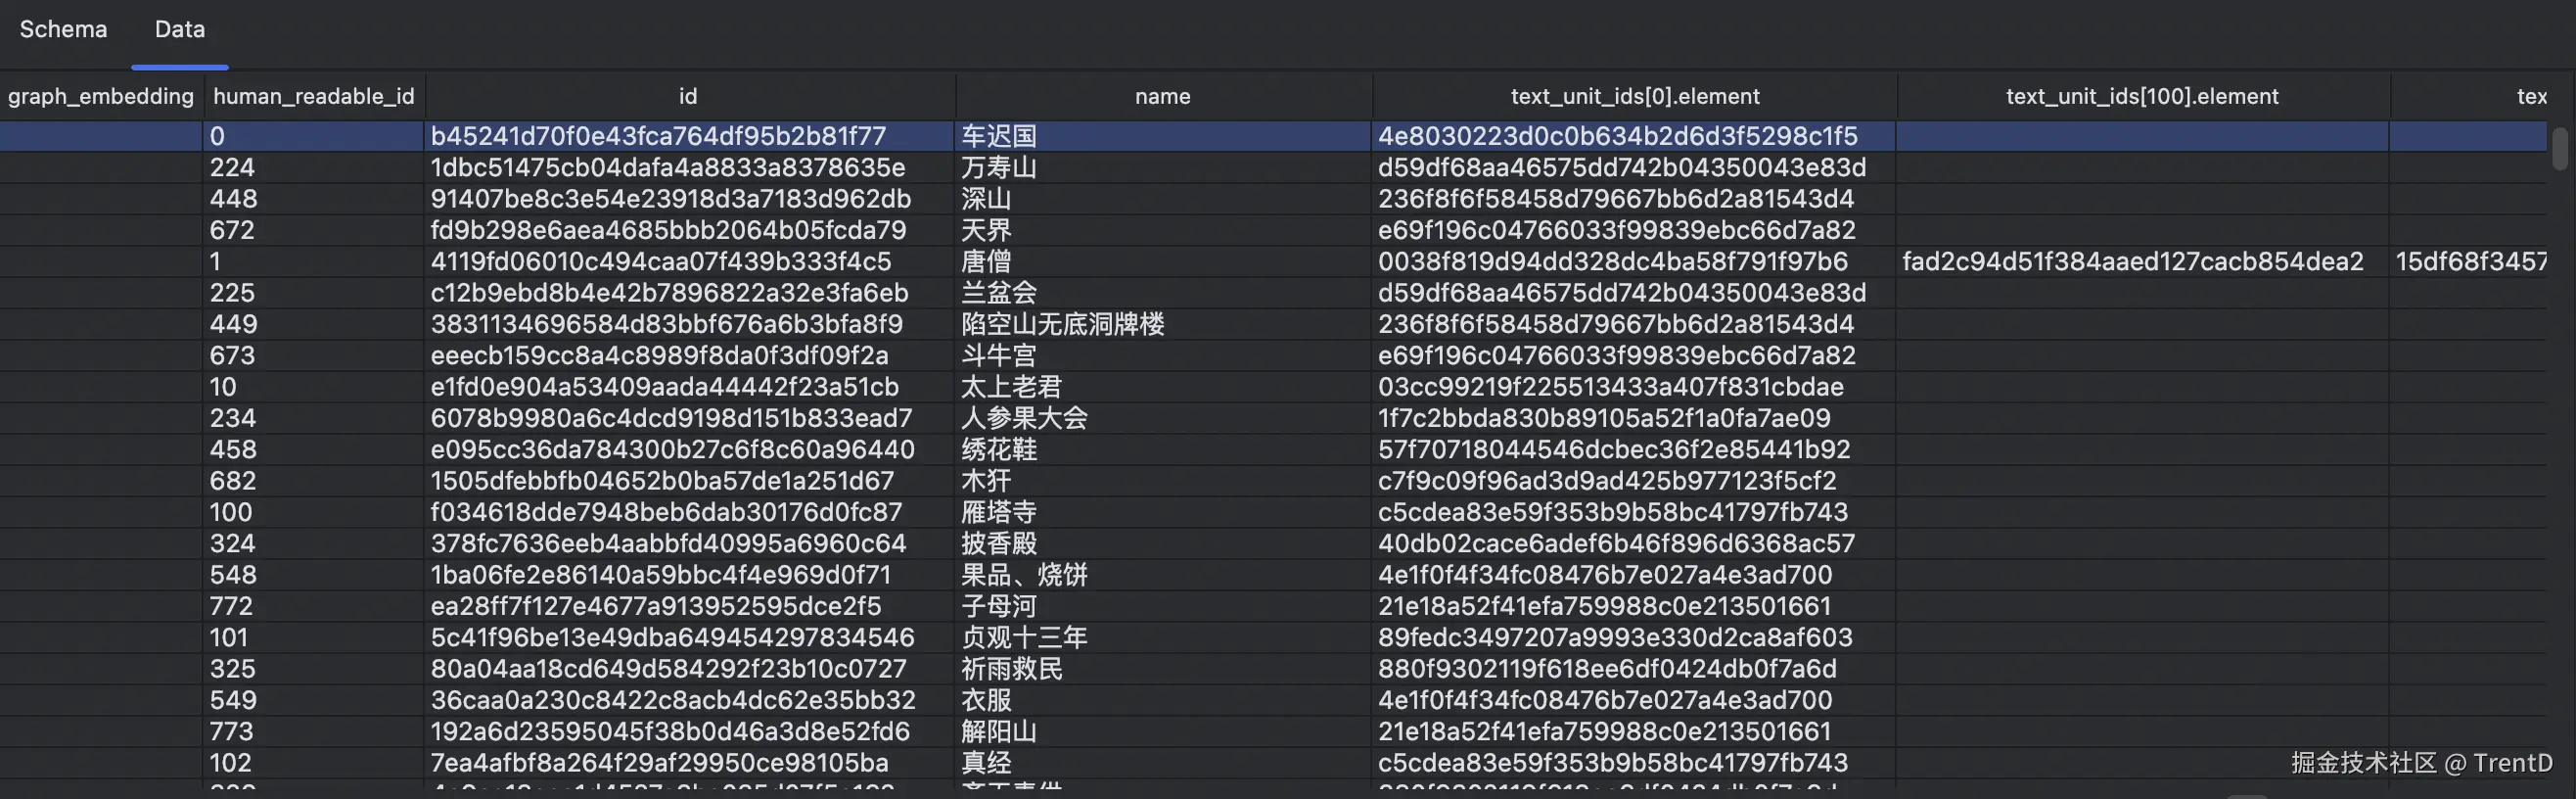
Task: Select human_readable_id cell 682
Action: [314, 480]
